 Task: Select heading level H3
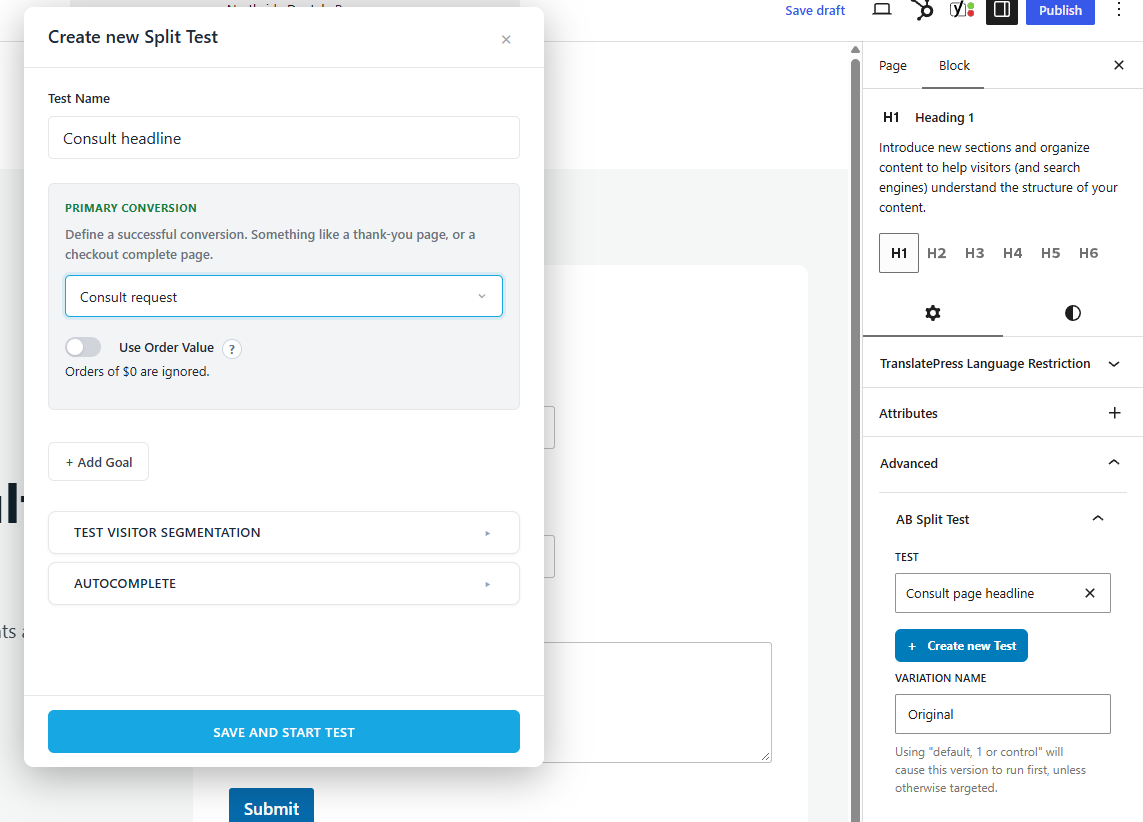click(975, 253)
